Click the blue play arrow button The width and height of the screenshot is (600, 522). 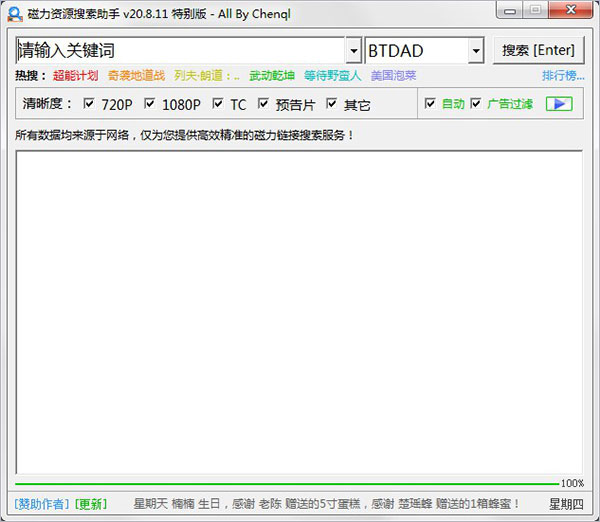559,104
